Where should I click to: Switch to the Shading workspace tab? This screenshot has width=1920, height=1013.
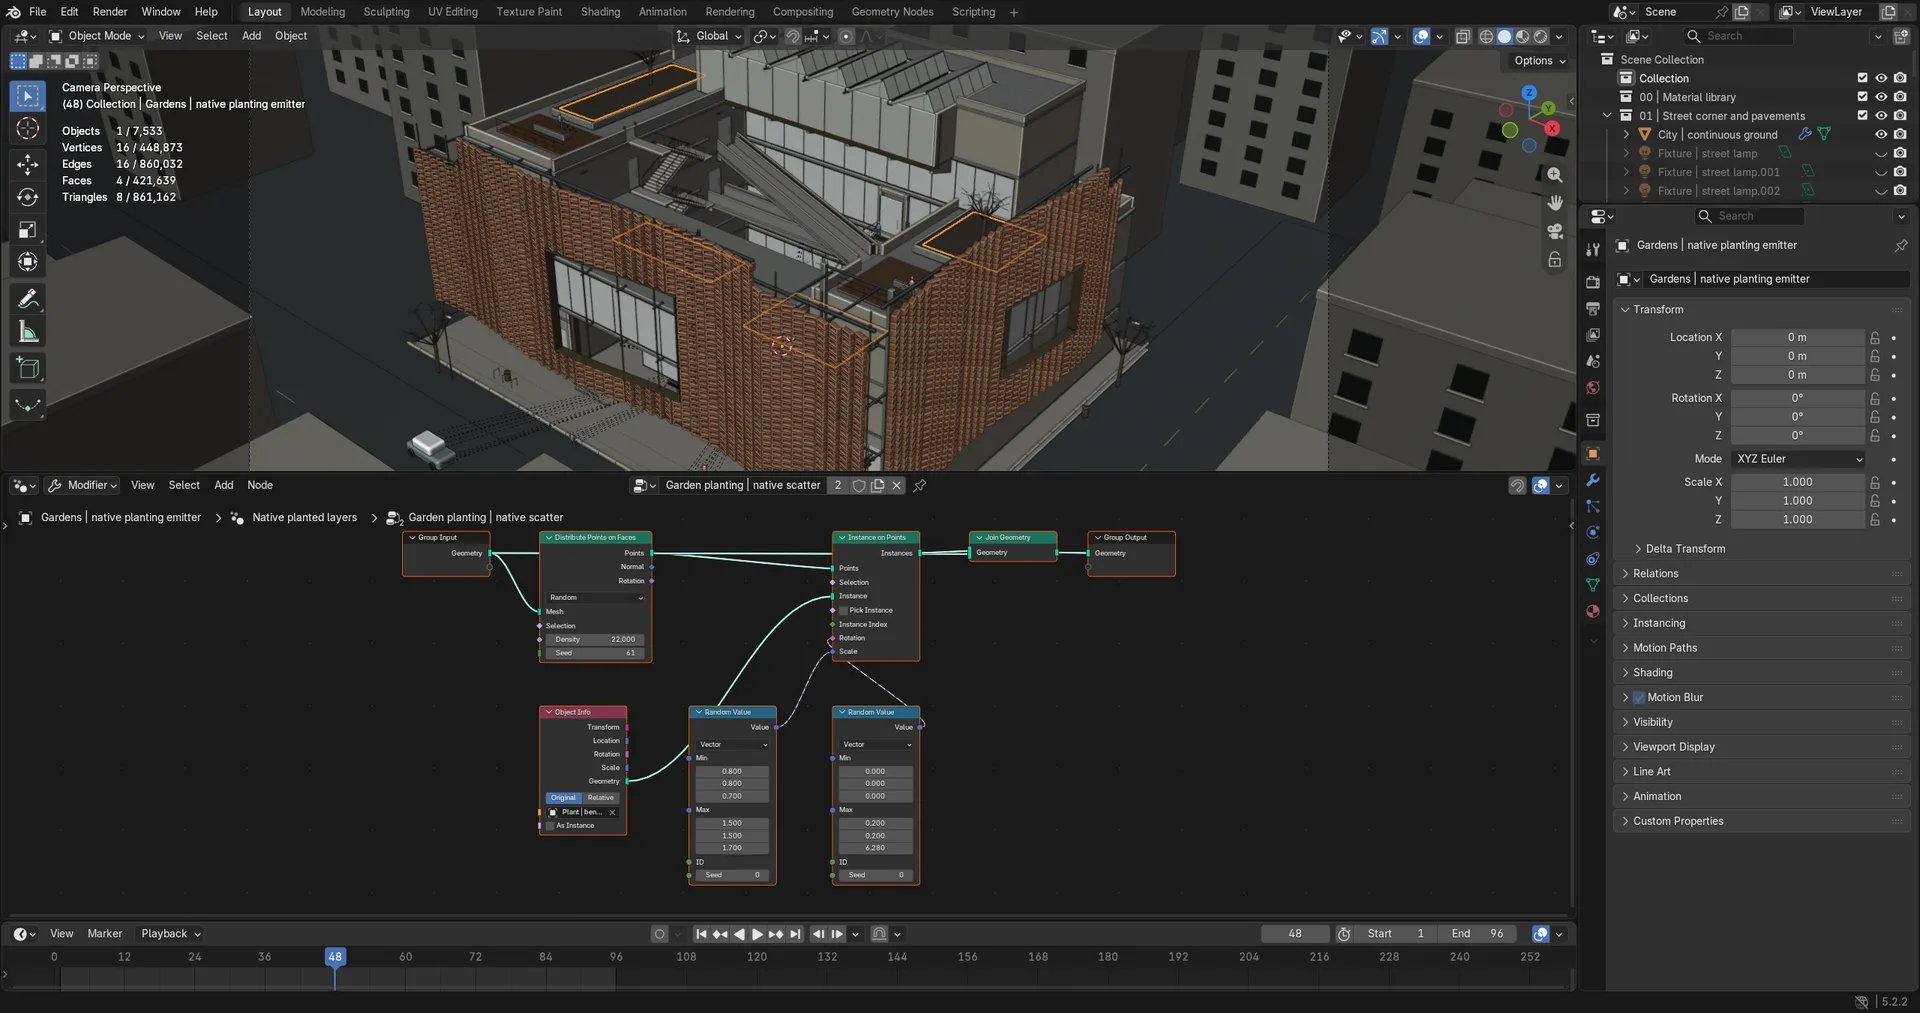[600, 12]
